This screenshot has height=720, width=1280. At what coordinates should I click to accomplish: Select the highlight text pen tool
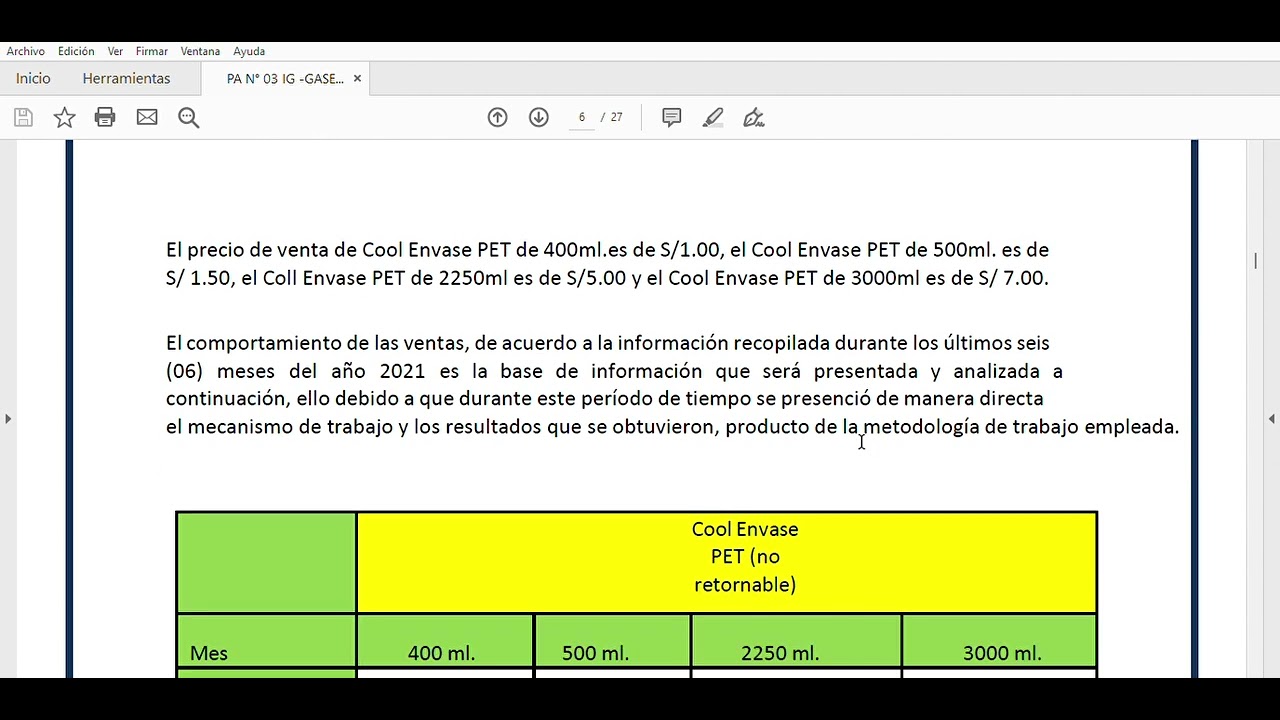(x=713, y=118)
